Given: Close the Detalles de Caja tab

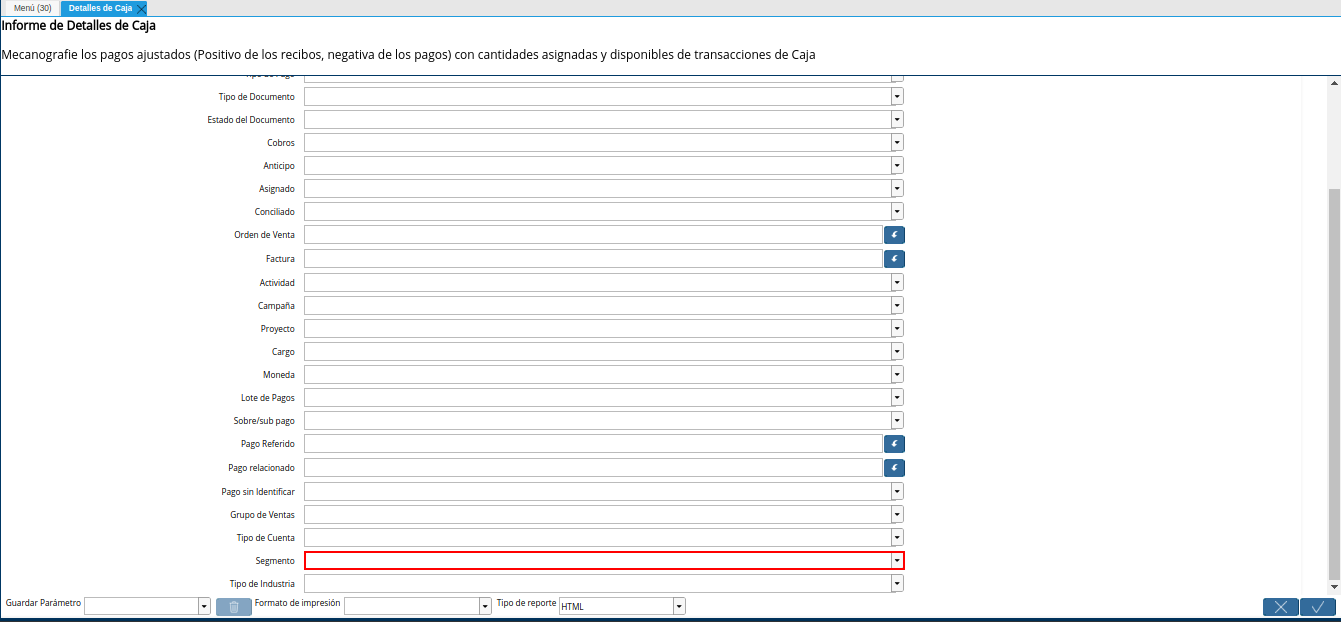Looking at the screenshot, I should [x=141, y=7].
